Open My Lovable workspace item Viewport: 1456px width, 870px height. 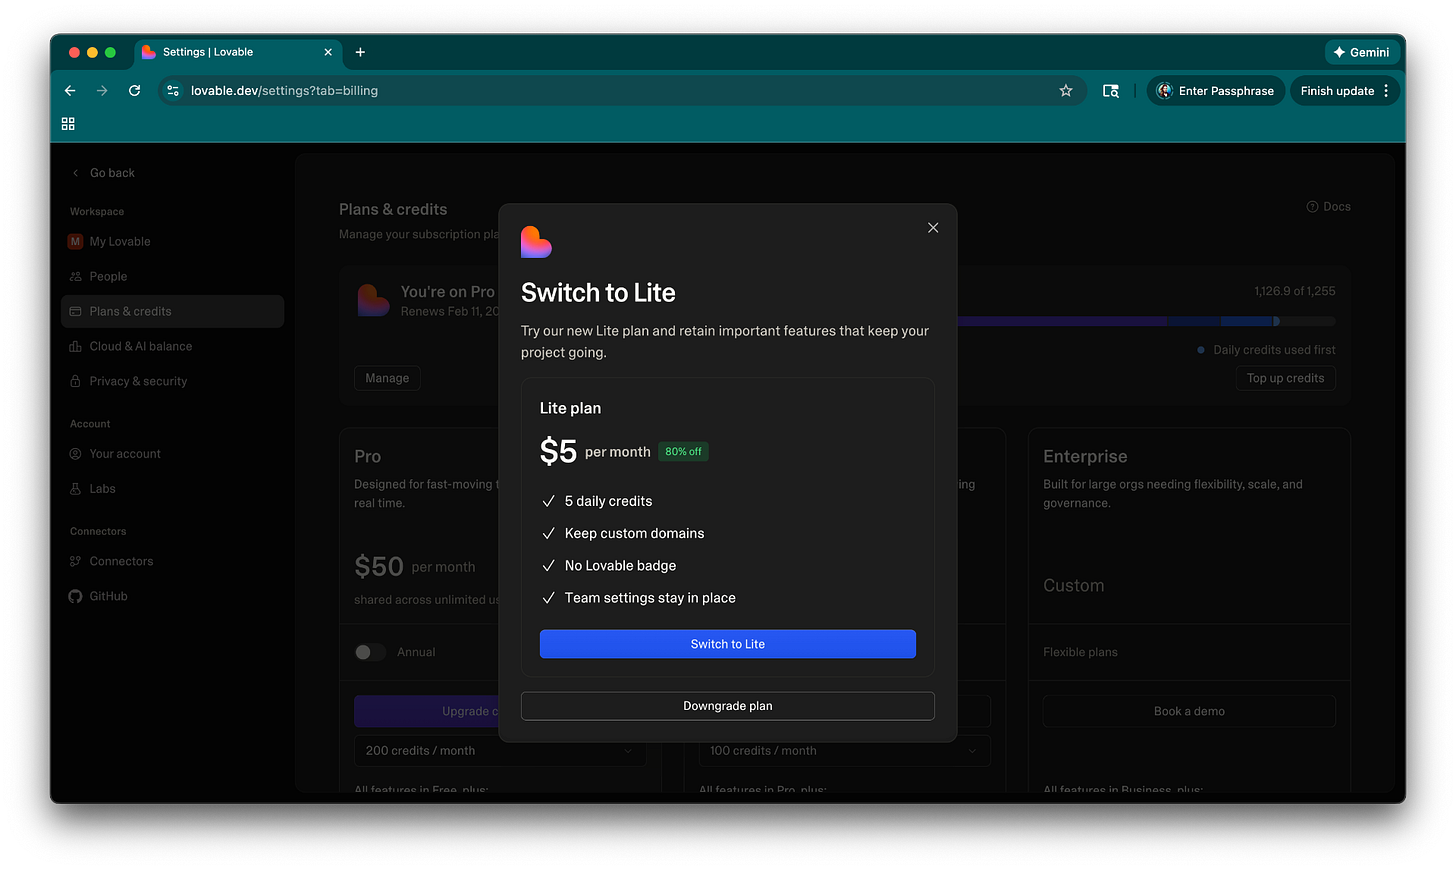(172, 242)
